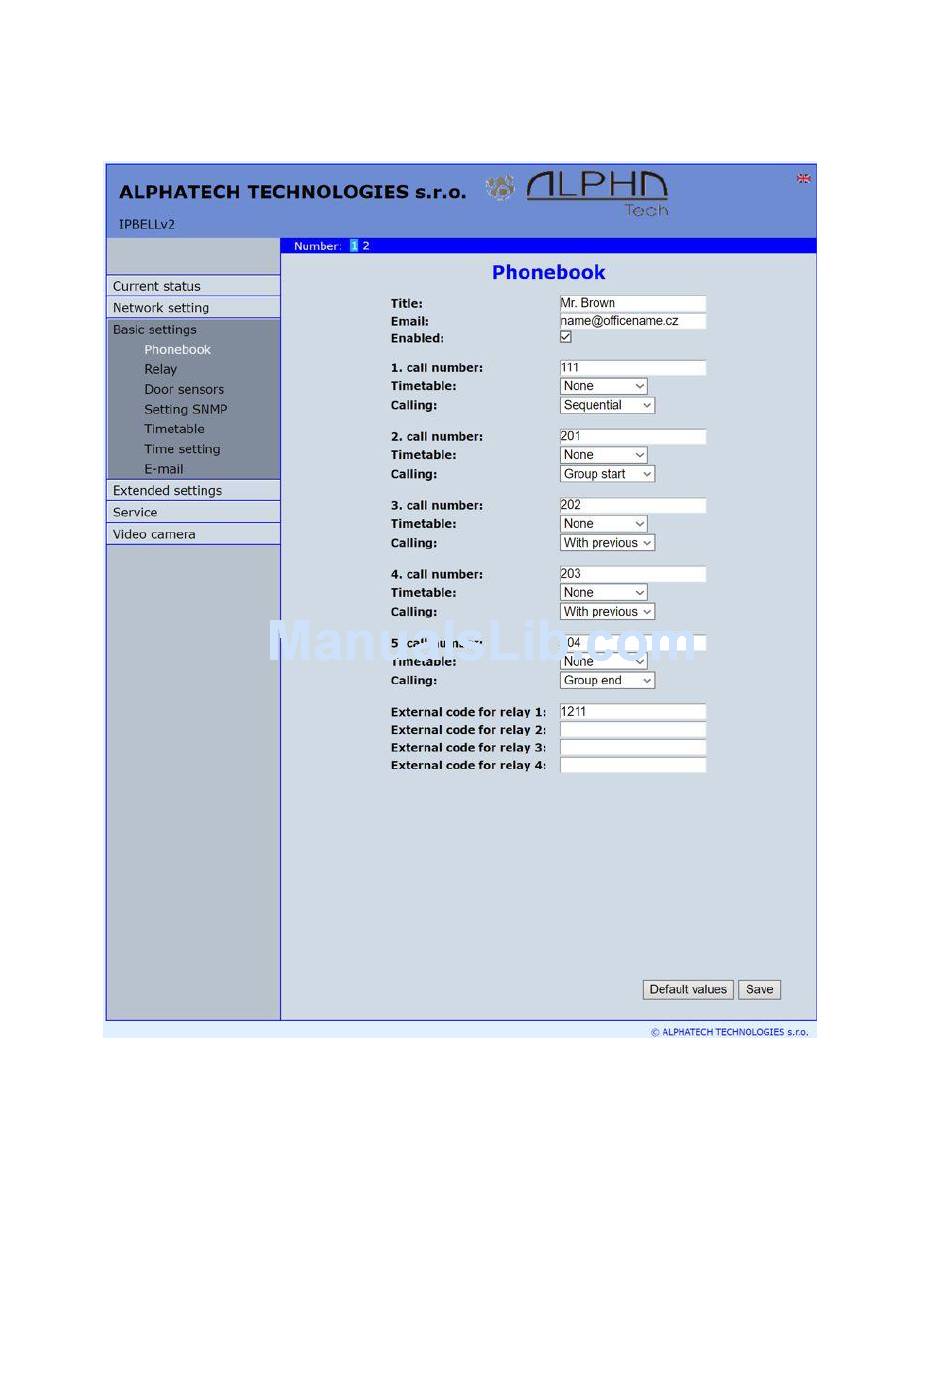Select phonebook number 1 link

click(x=354, y=246)
